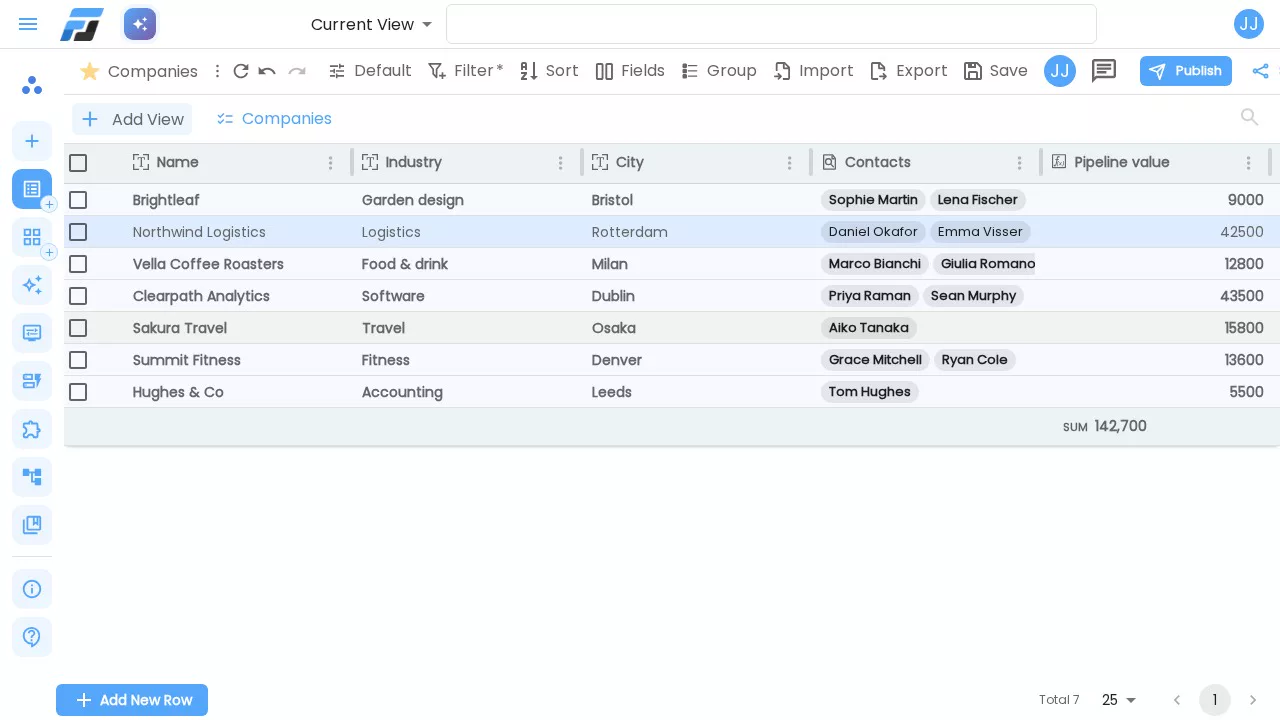Click the Tom Hughes contact chip
This screenshot has height=720, width=1280.
(870, 392)
